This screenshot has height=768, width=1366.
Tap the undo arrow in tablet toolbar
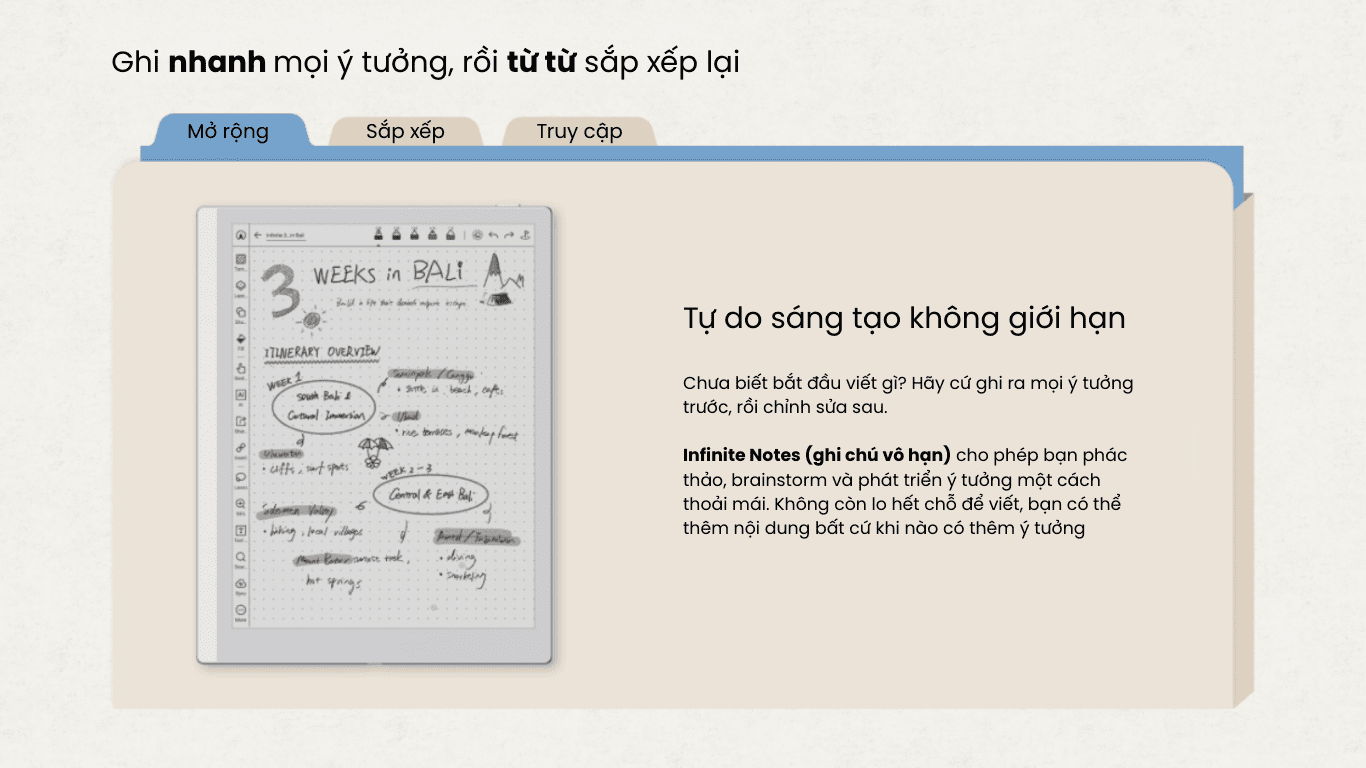(493, 236)
